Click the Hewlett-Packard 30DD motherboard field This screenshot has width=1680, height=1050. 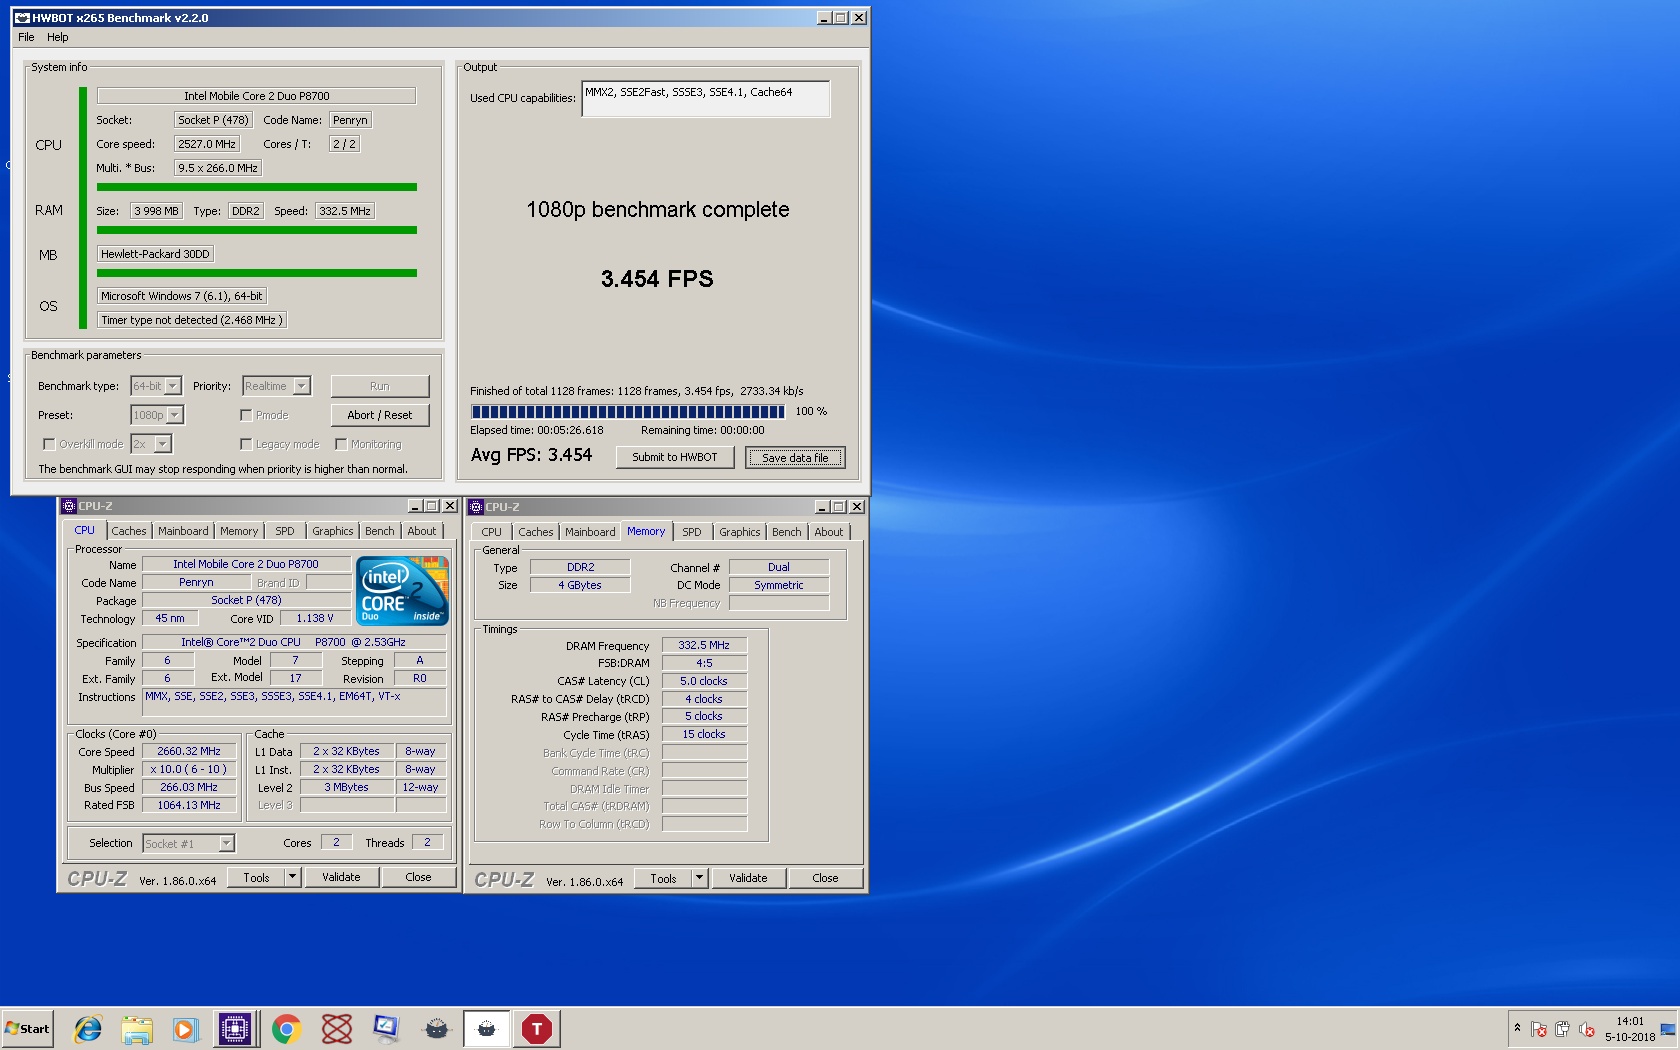155,254
